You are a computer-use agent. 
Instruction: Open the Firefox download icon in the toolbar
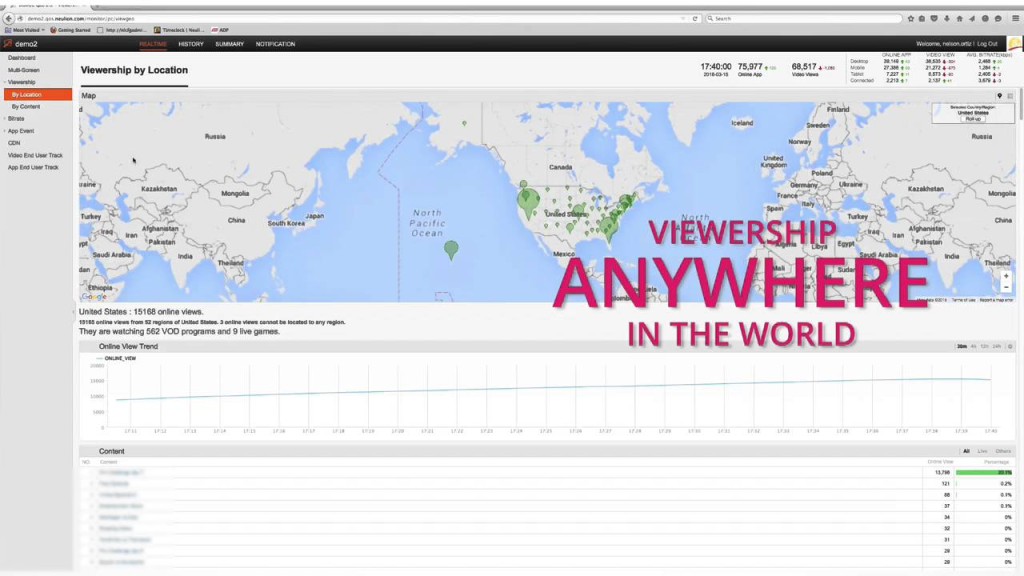[947, 17]
